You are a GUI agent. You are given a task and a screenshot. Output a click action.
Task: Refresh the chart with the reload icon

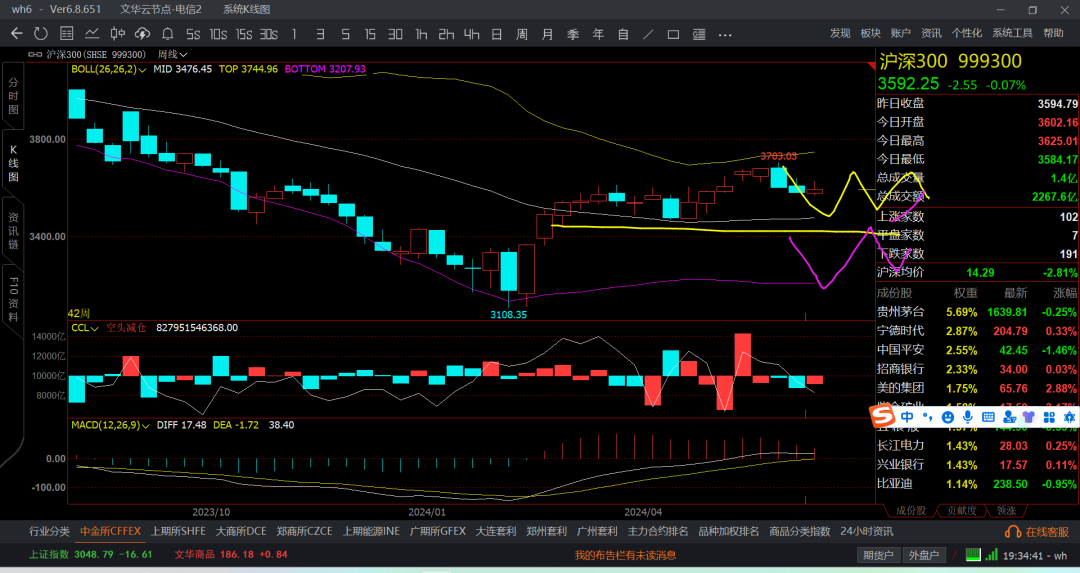coord(41,34)
